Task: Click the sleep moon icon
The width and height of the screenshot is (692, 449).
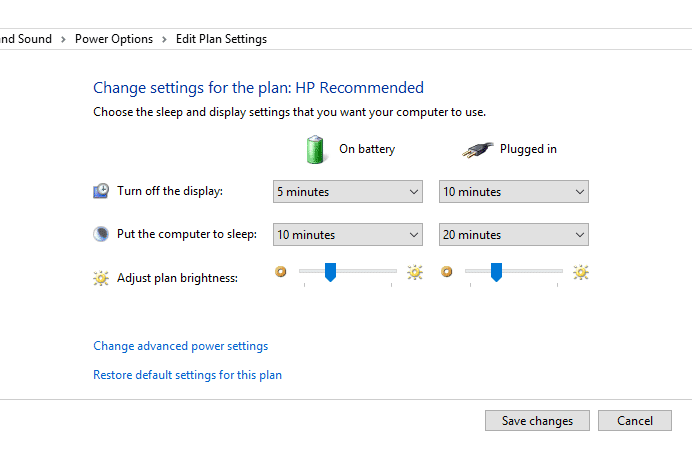Action: [x=101, y=234]
